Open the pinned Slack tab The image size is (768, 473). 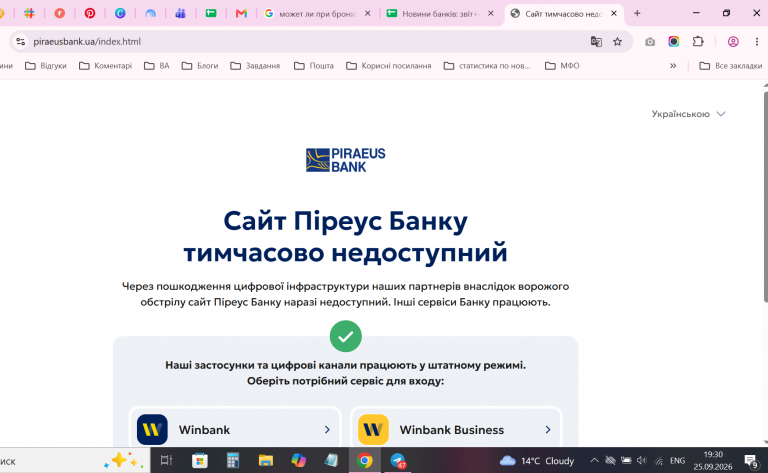tap(29, 14)
